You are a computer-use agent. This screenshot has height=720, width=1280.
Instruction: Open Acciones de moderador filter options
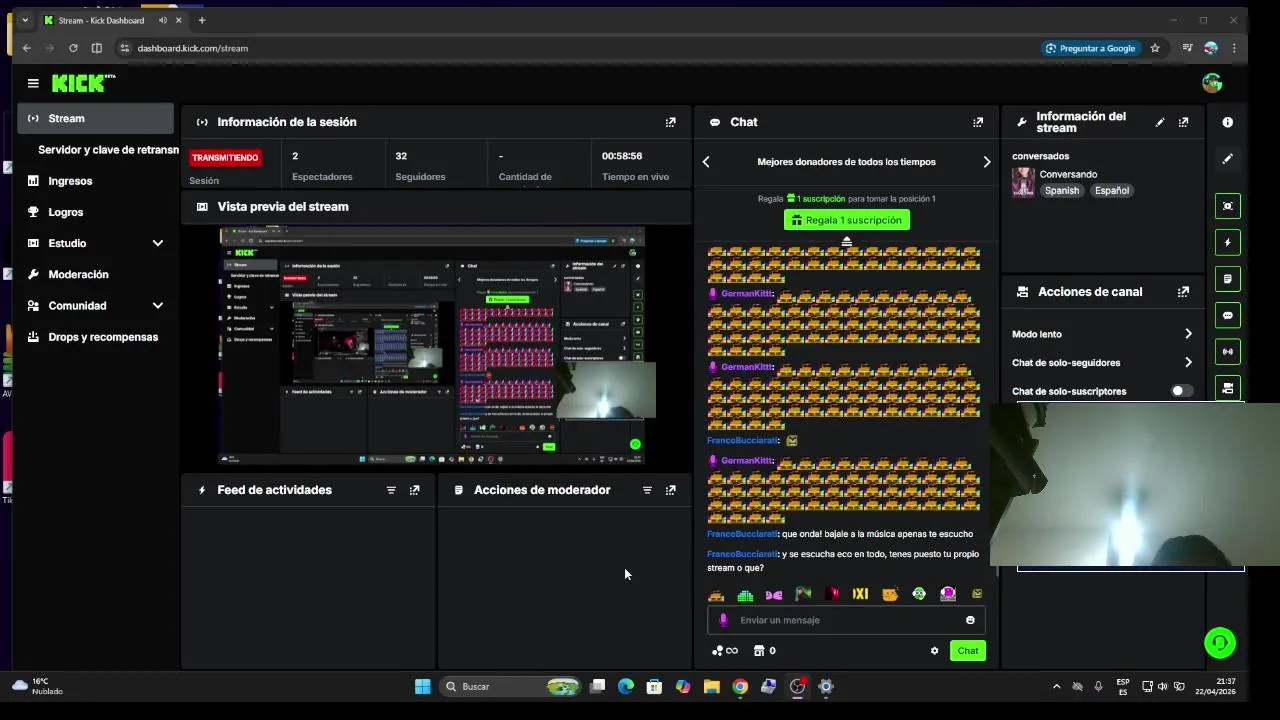(x=647, y=490)
